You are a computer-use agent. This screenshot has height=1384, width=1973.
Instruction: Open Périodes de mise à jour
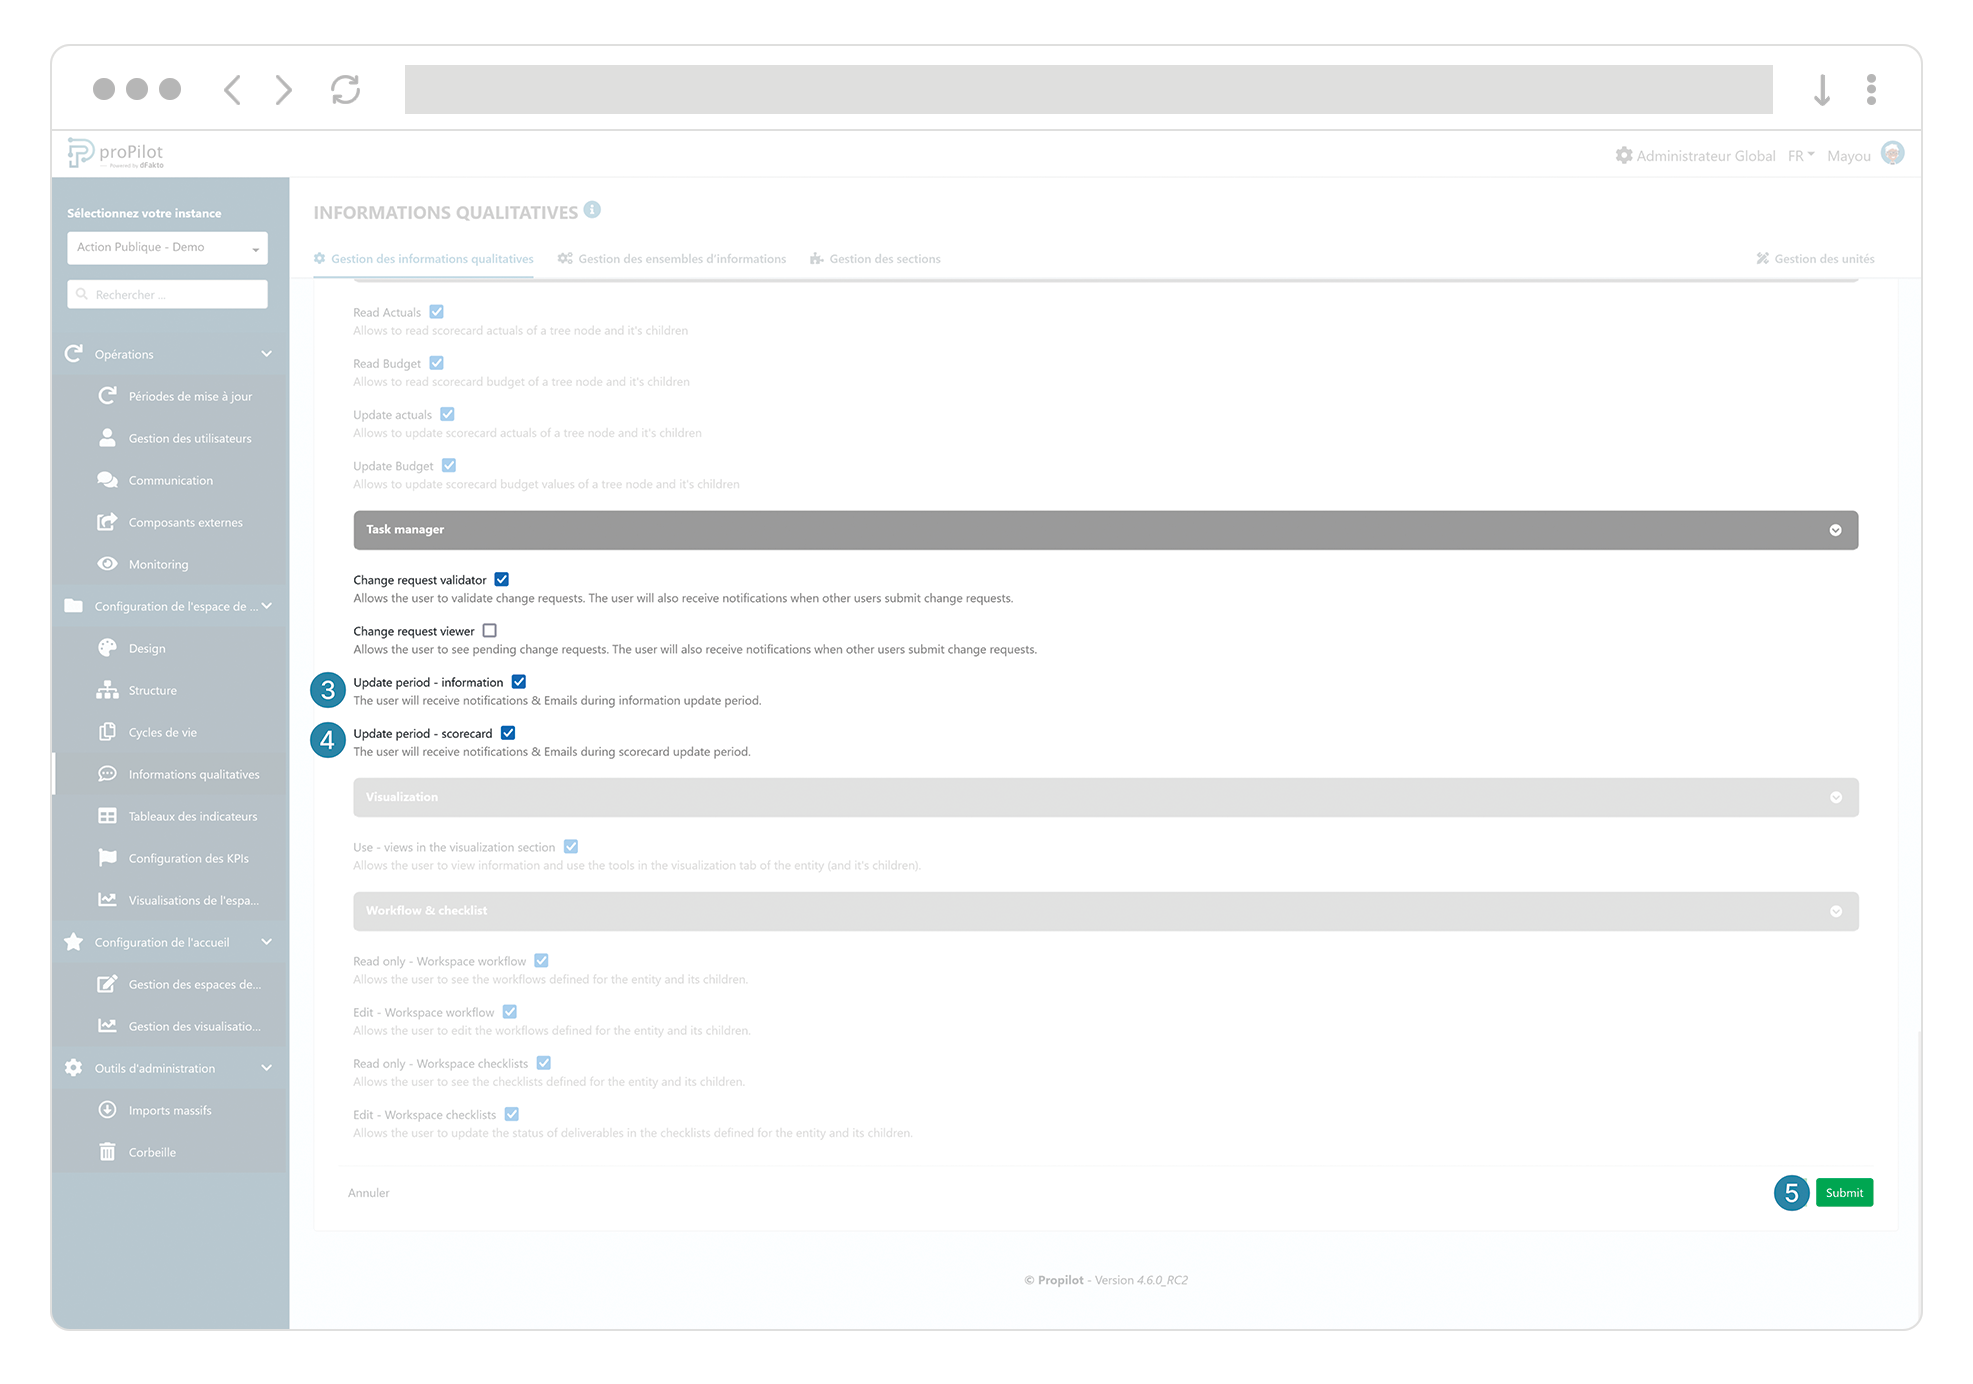(190, 396)
